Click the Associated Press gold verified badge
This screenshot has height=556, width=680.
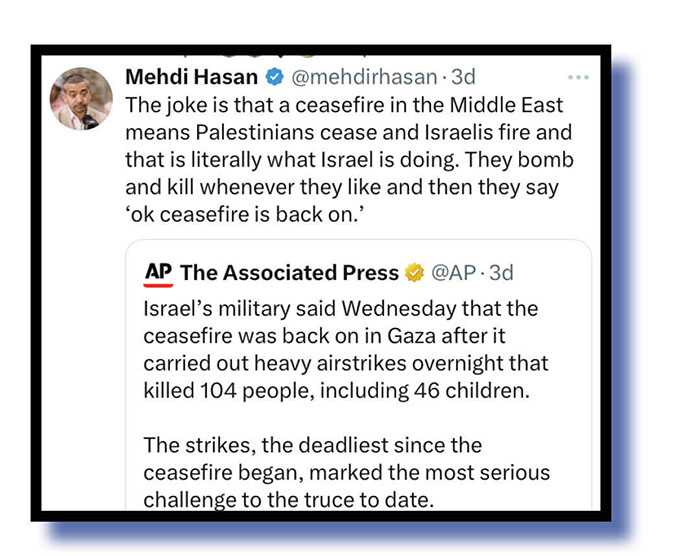414,272
